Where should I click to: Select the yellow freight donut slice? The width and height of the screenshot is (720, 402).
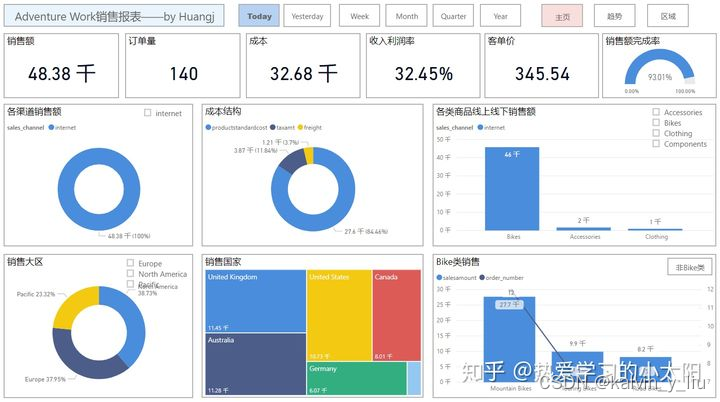tap(309, 155)
